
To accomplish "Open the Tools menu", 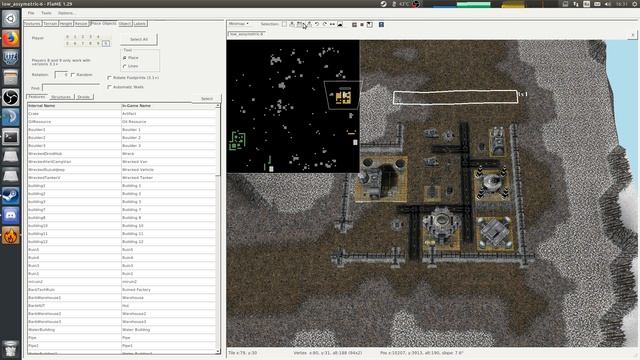I will coord(46,13).
